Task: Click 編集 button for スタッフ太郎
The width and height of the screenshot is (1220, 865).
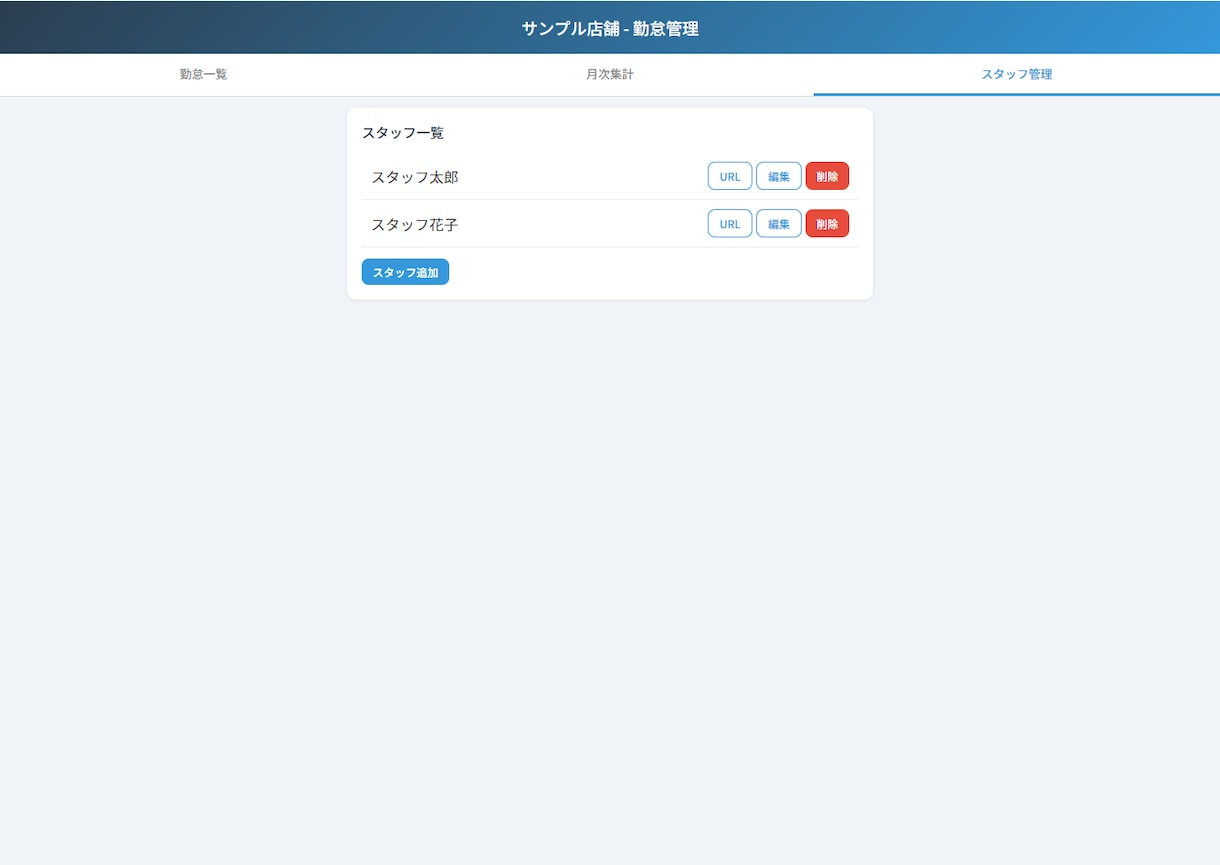Action: pyautogui.click(x=779, y=176)
